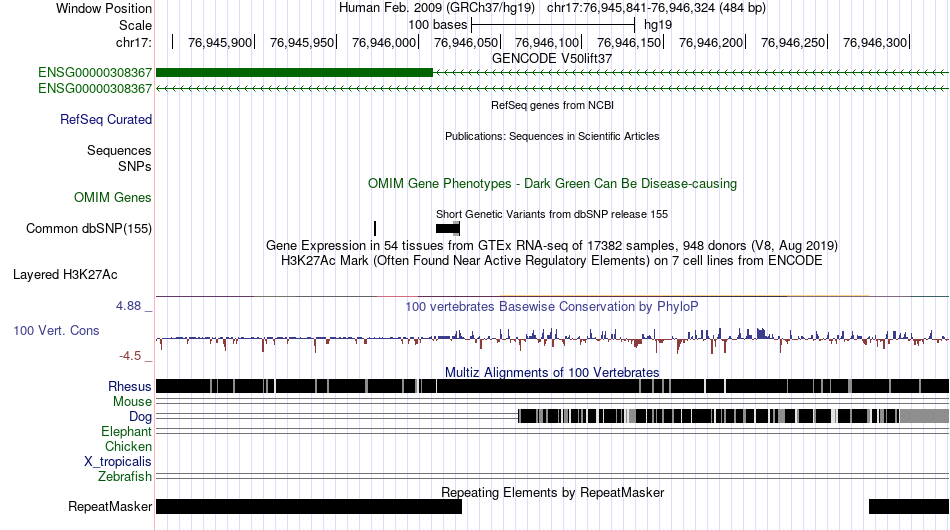Viewport: 950px width, 530px height.
Task: Click the hg19 text next to the scale bar
Action: pos(658,25)
